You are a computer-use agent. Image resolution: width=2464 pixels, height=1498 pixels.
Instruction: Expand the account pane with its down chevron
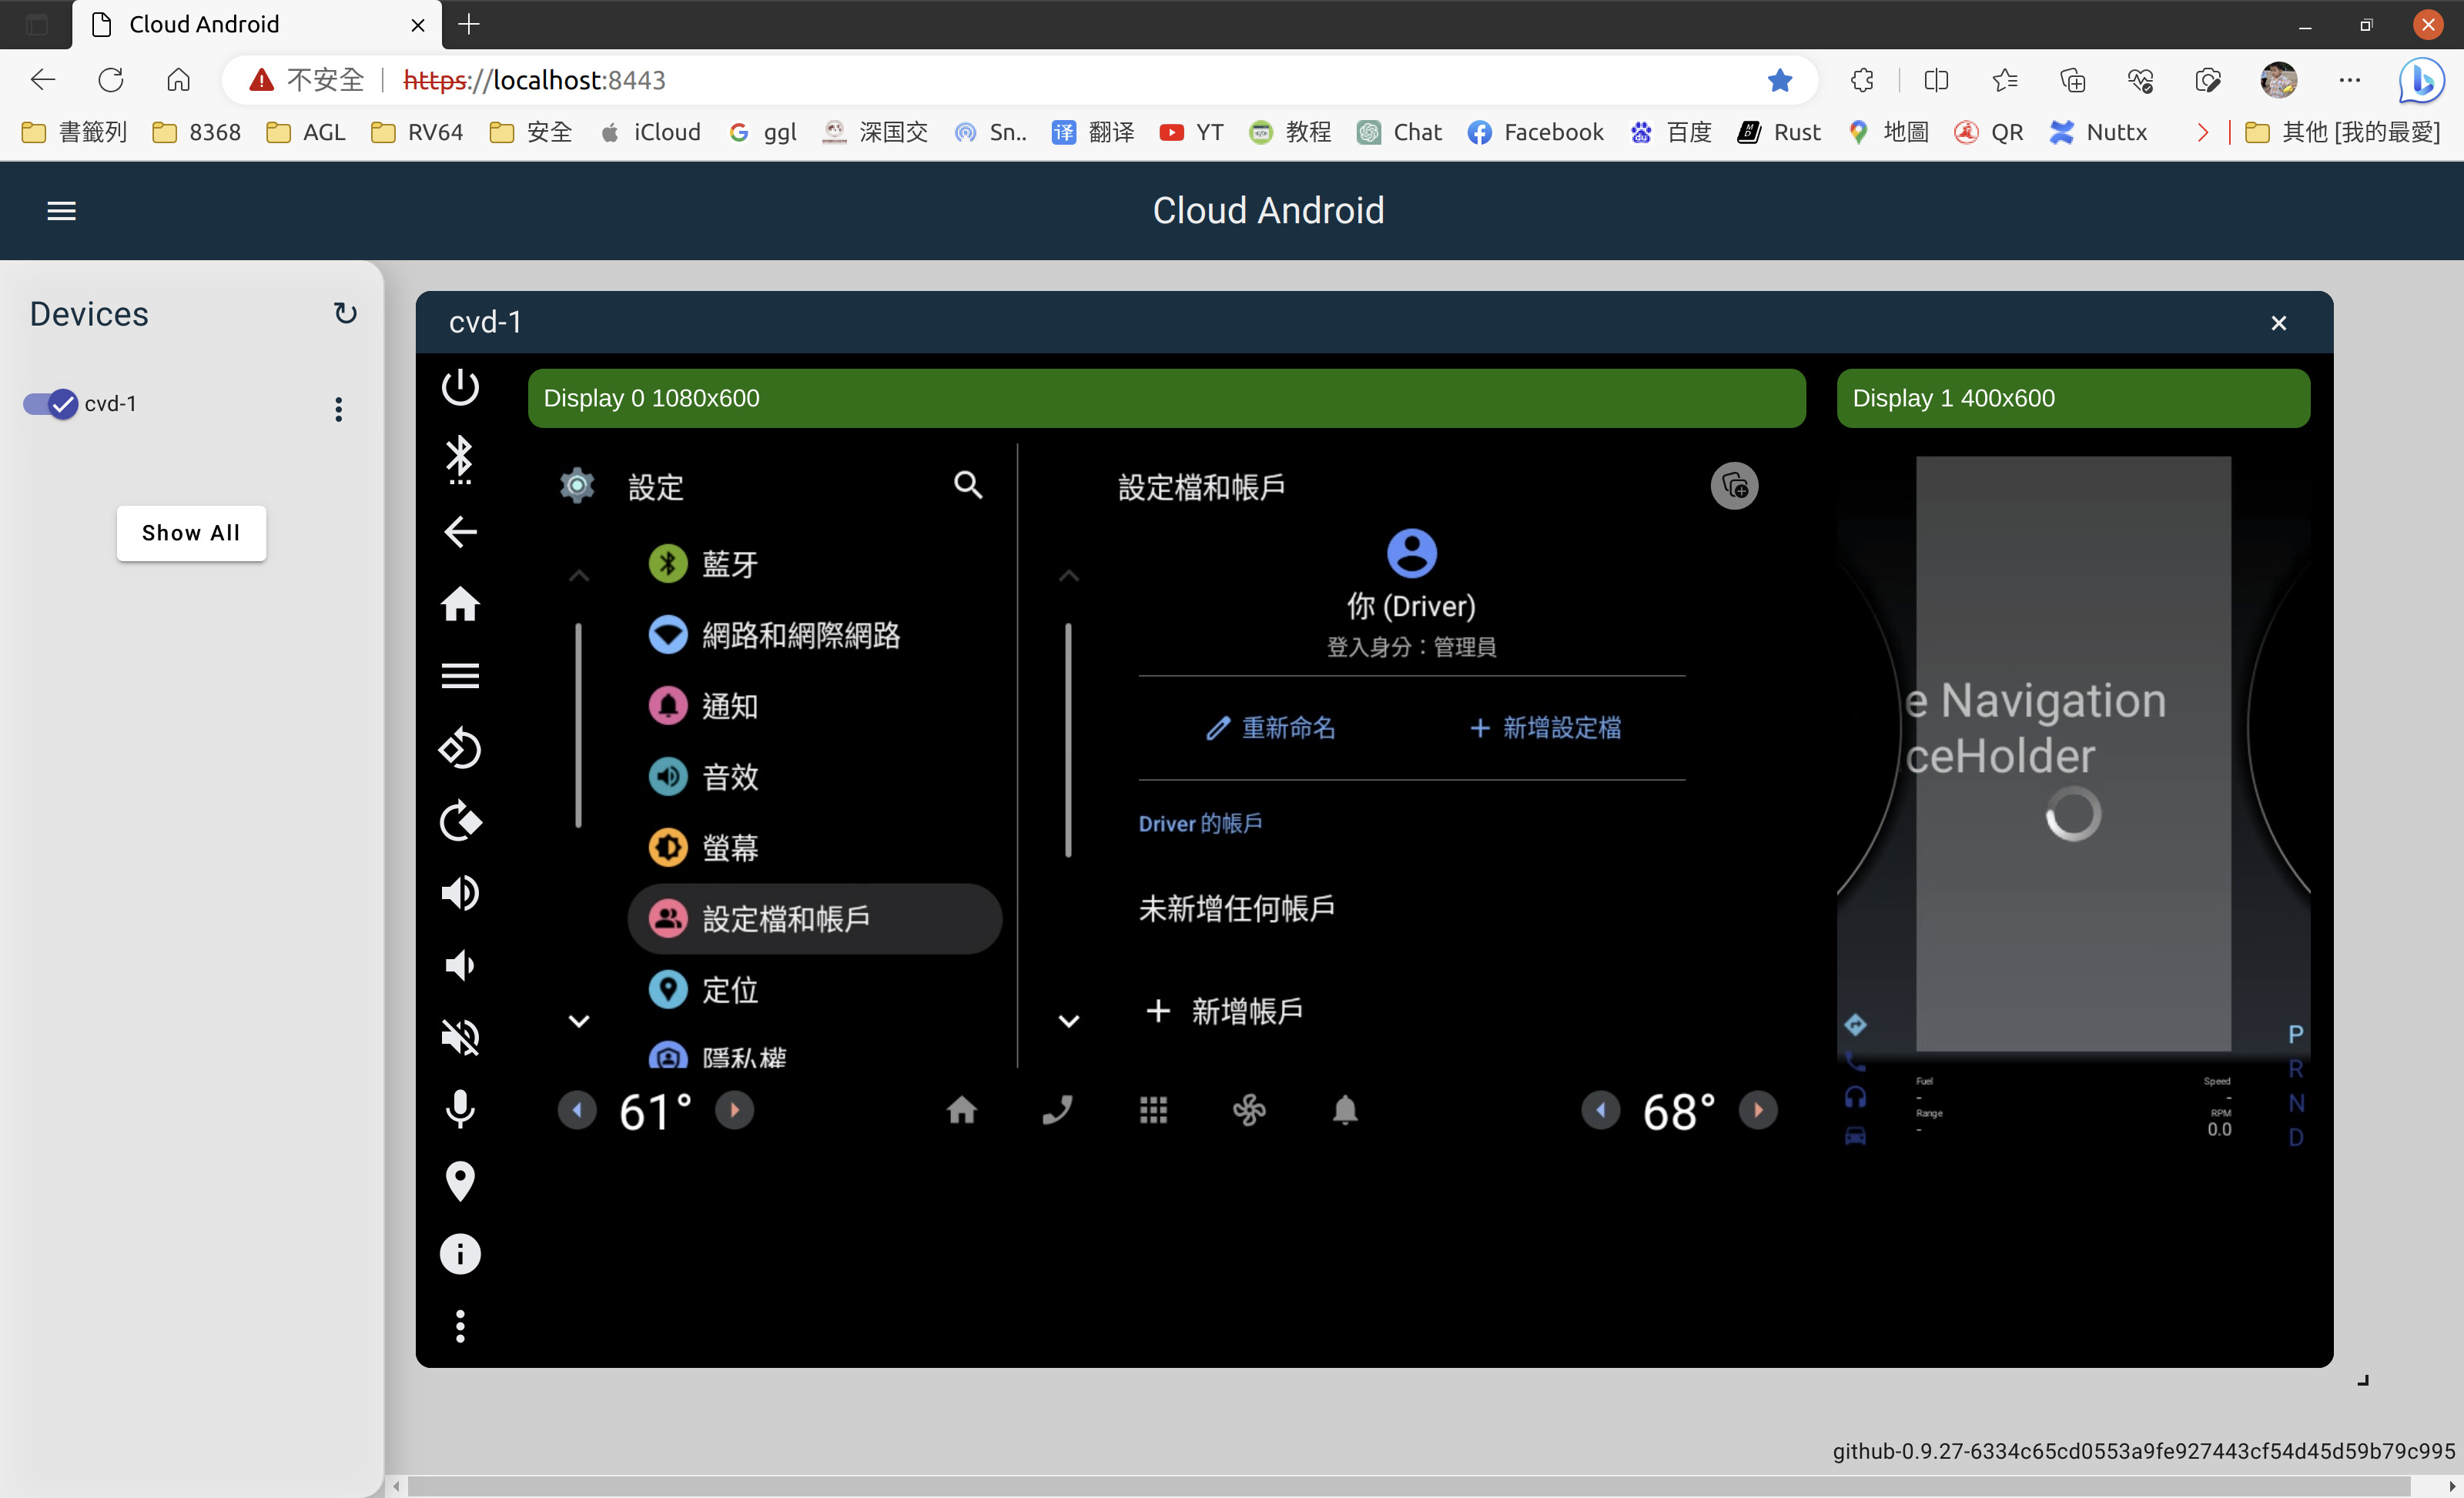(1068, 1021)
